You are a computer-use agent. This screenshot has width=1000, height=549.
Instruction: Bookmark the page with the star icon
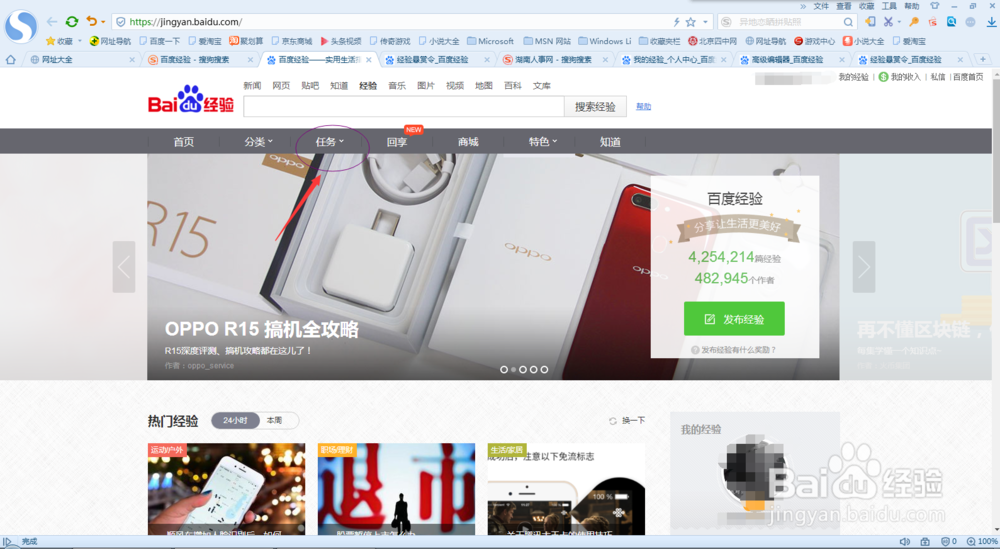tap(691, 22)
